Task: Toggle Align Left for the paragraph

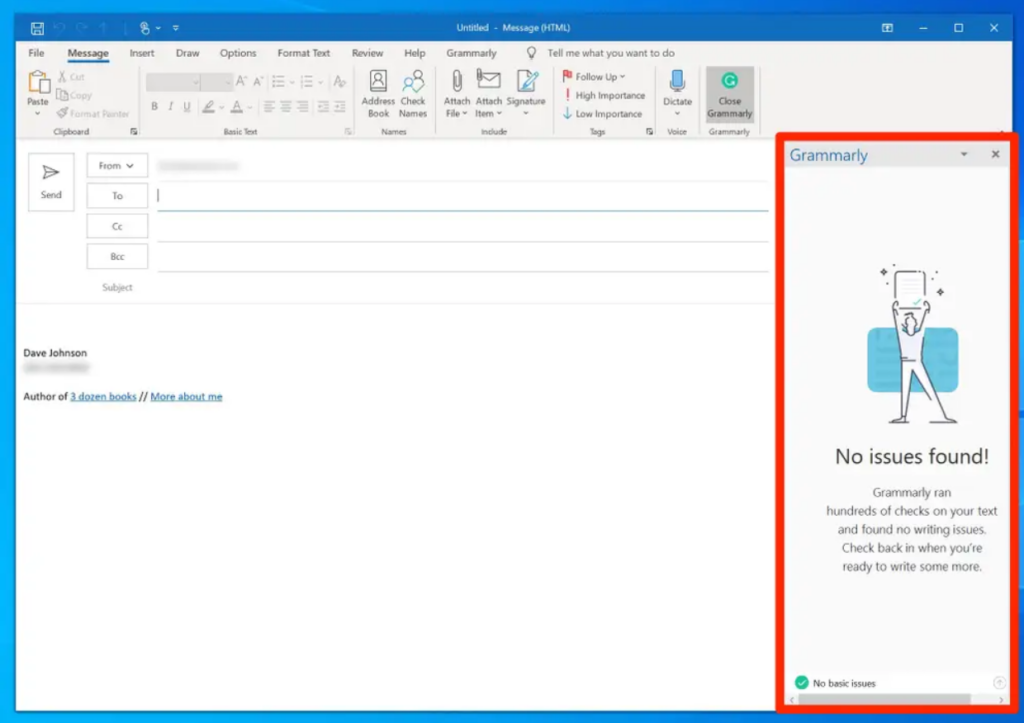Action: 268,106
